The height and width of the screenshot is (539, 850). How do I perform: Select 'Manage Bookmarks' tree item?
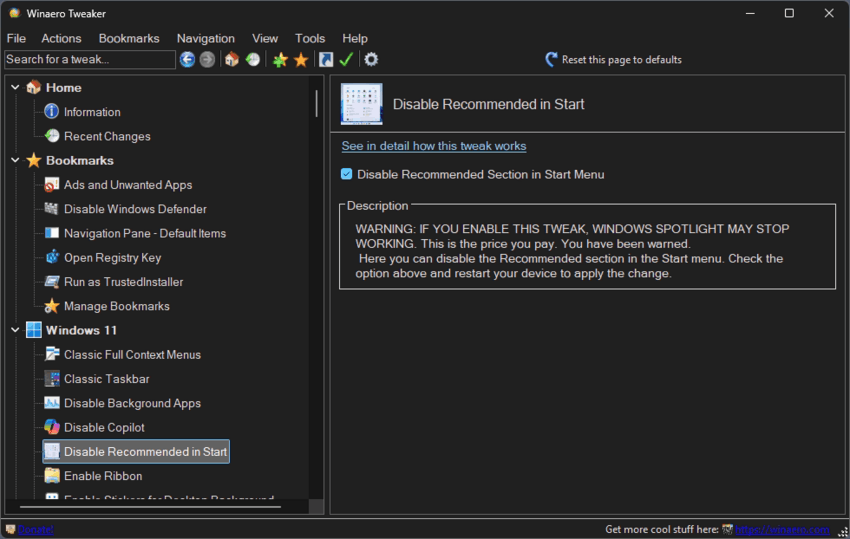[x=117, y=306]
